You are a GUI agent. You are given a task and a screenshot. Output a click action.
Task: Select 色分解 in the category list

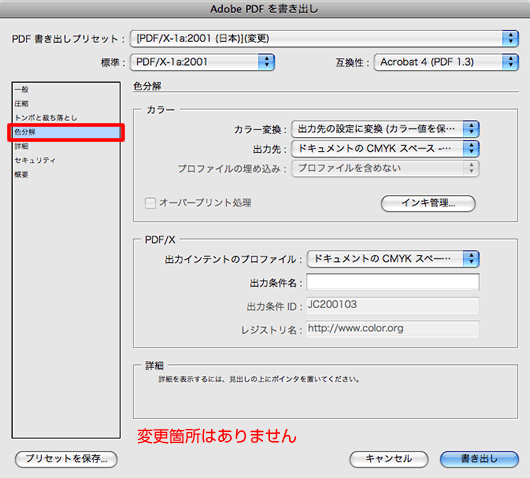(66, 132)
